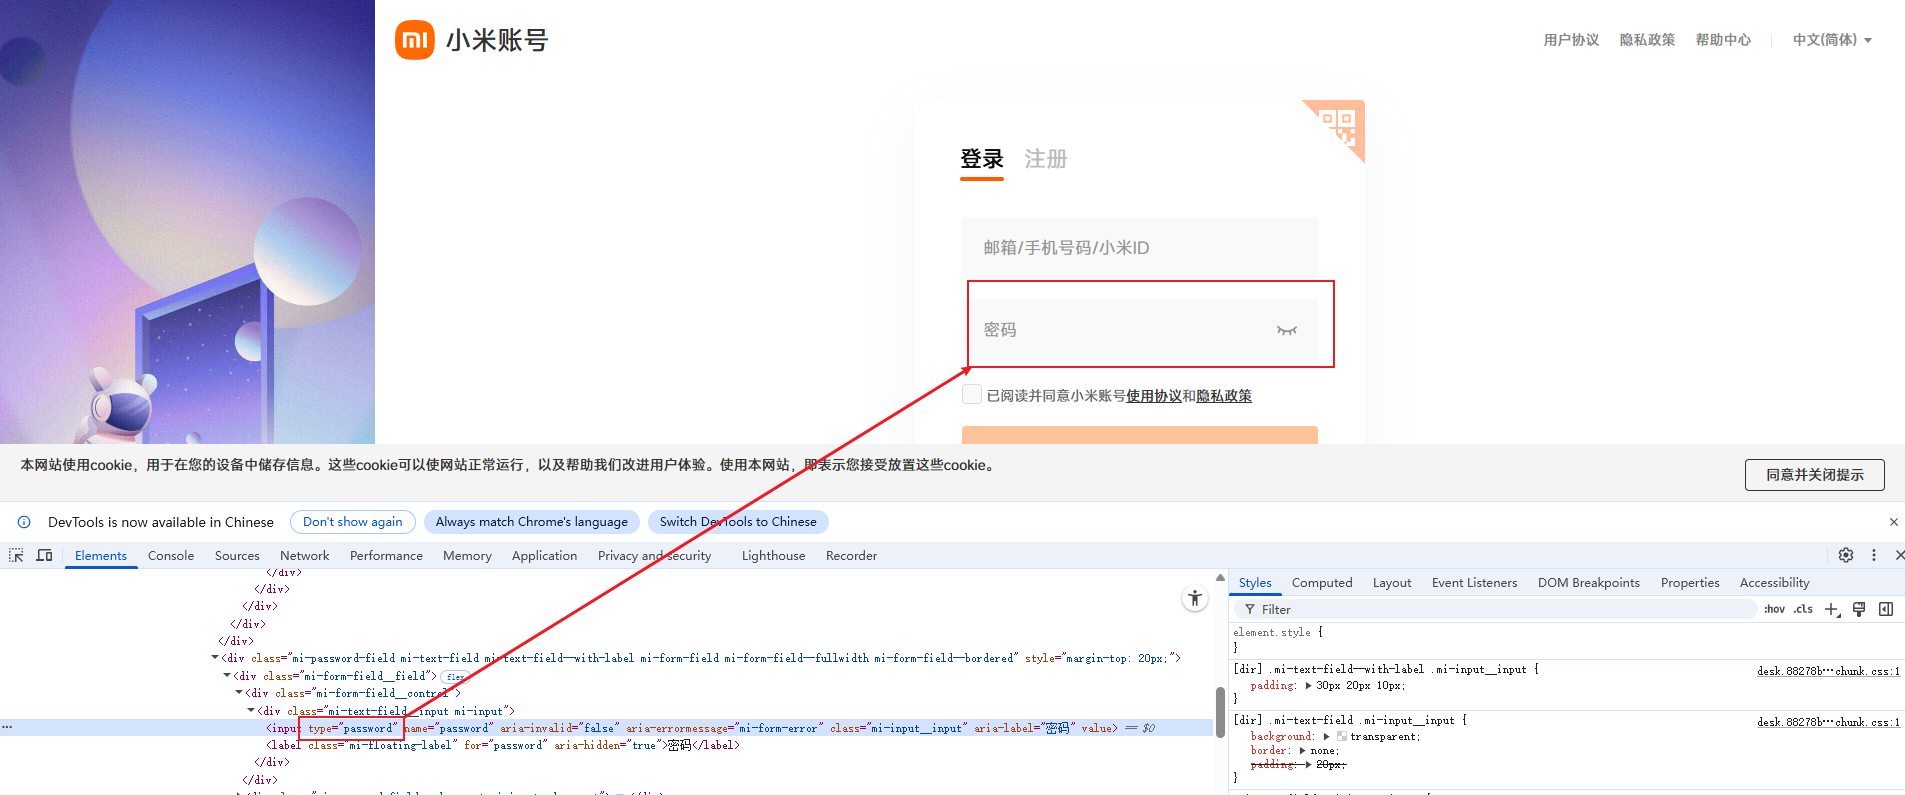Open the Application panel tab
Screen dimensions: 1905x795
click(544, 556)
